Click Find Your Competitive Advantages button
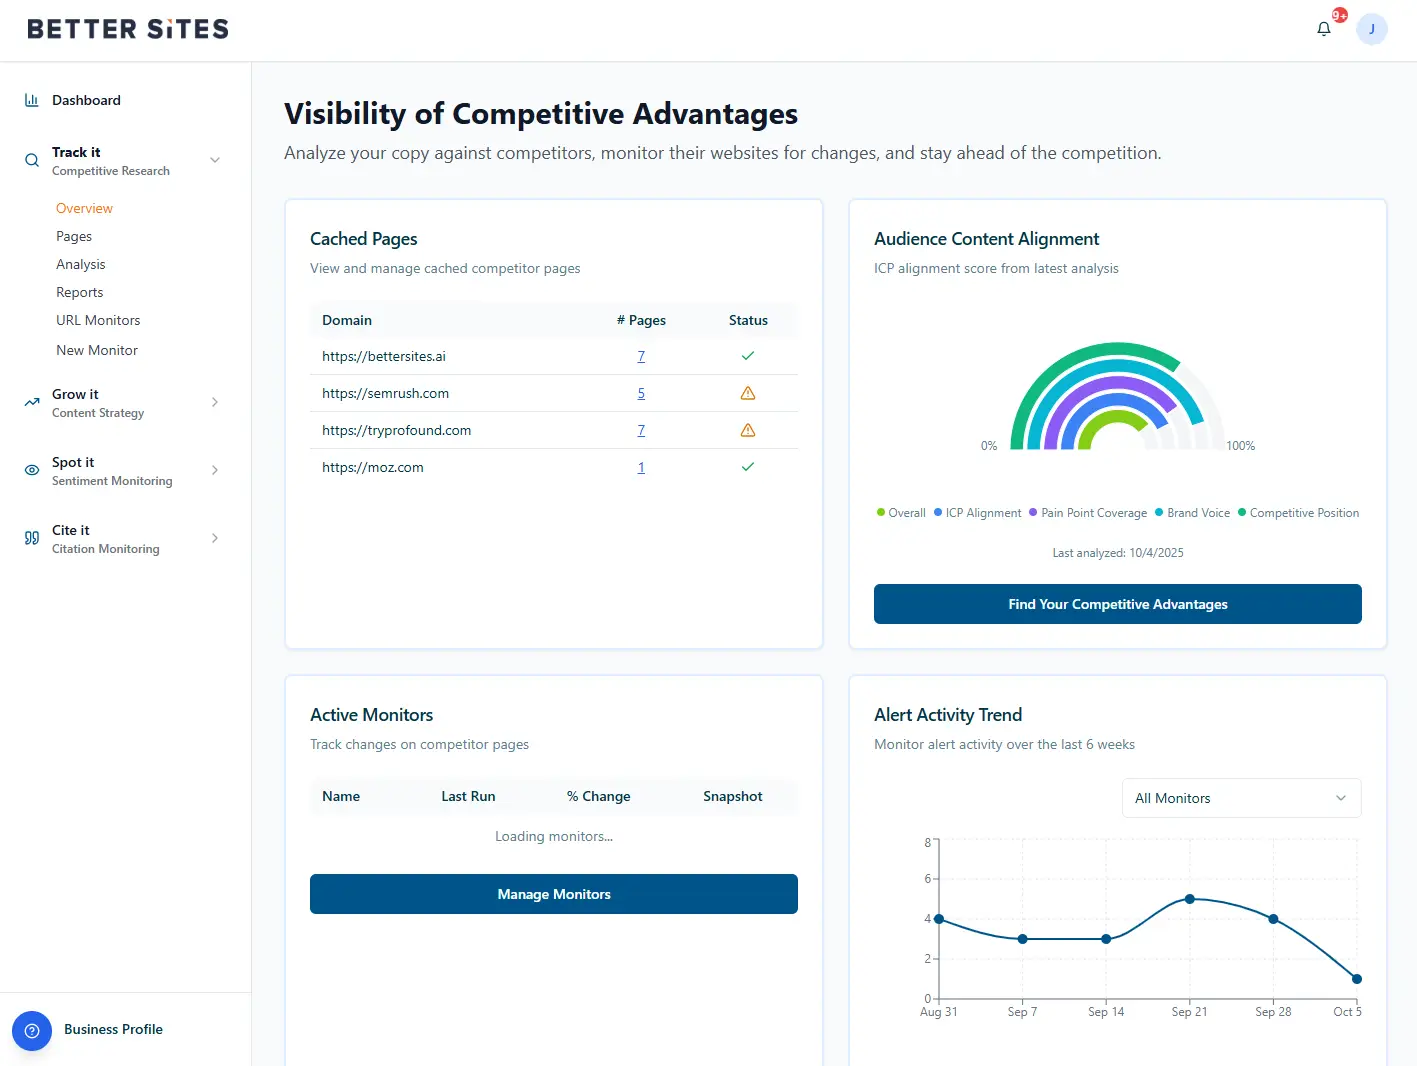1417x1066 pixels. click(x=1117, y=604)
